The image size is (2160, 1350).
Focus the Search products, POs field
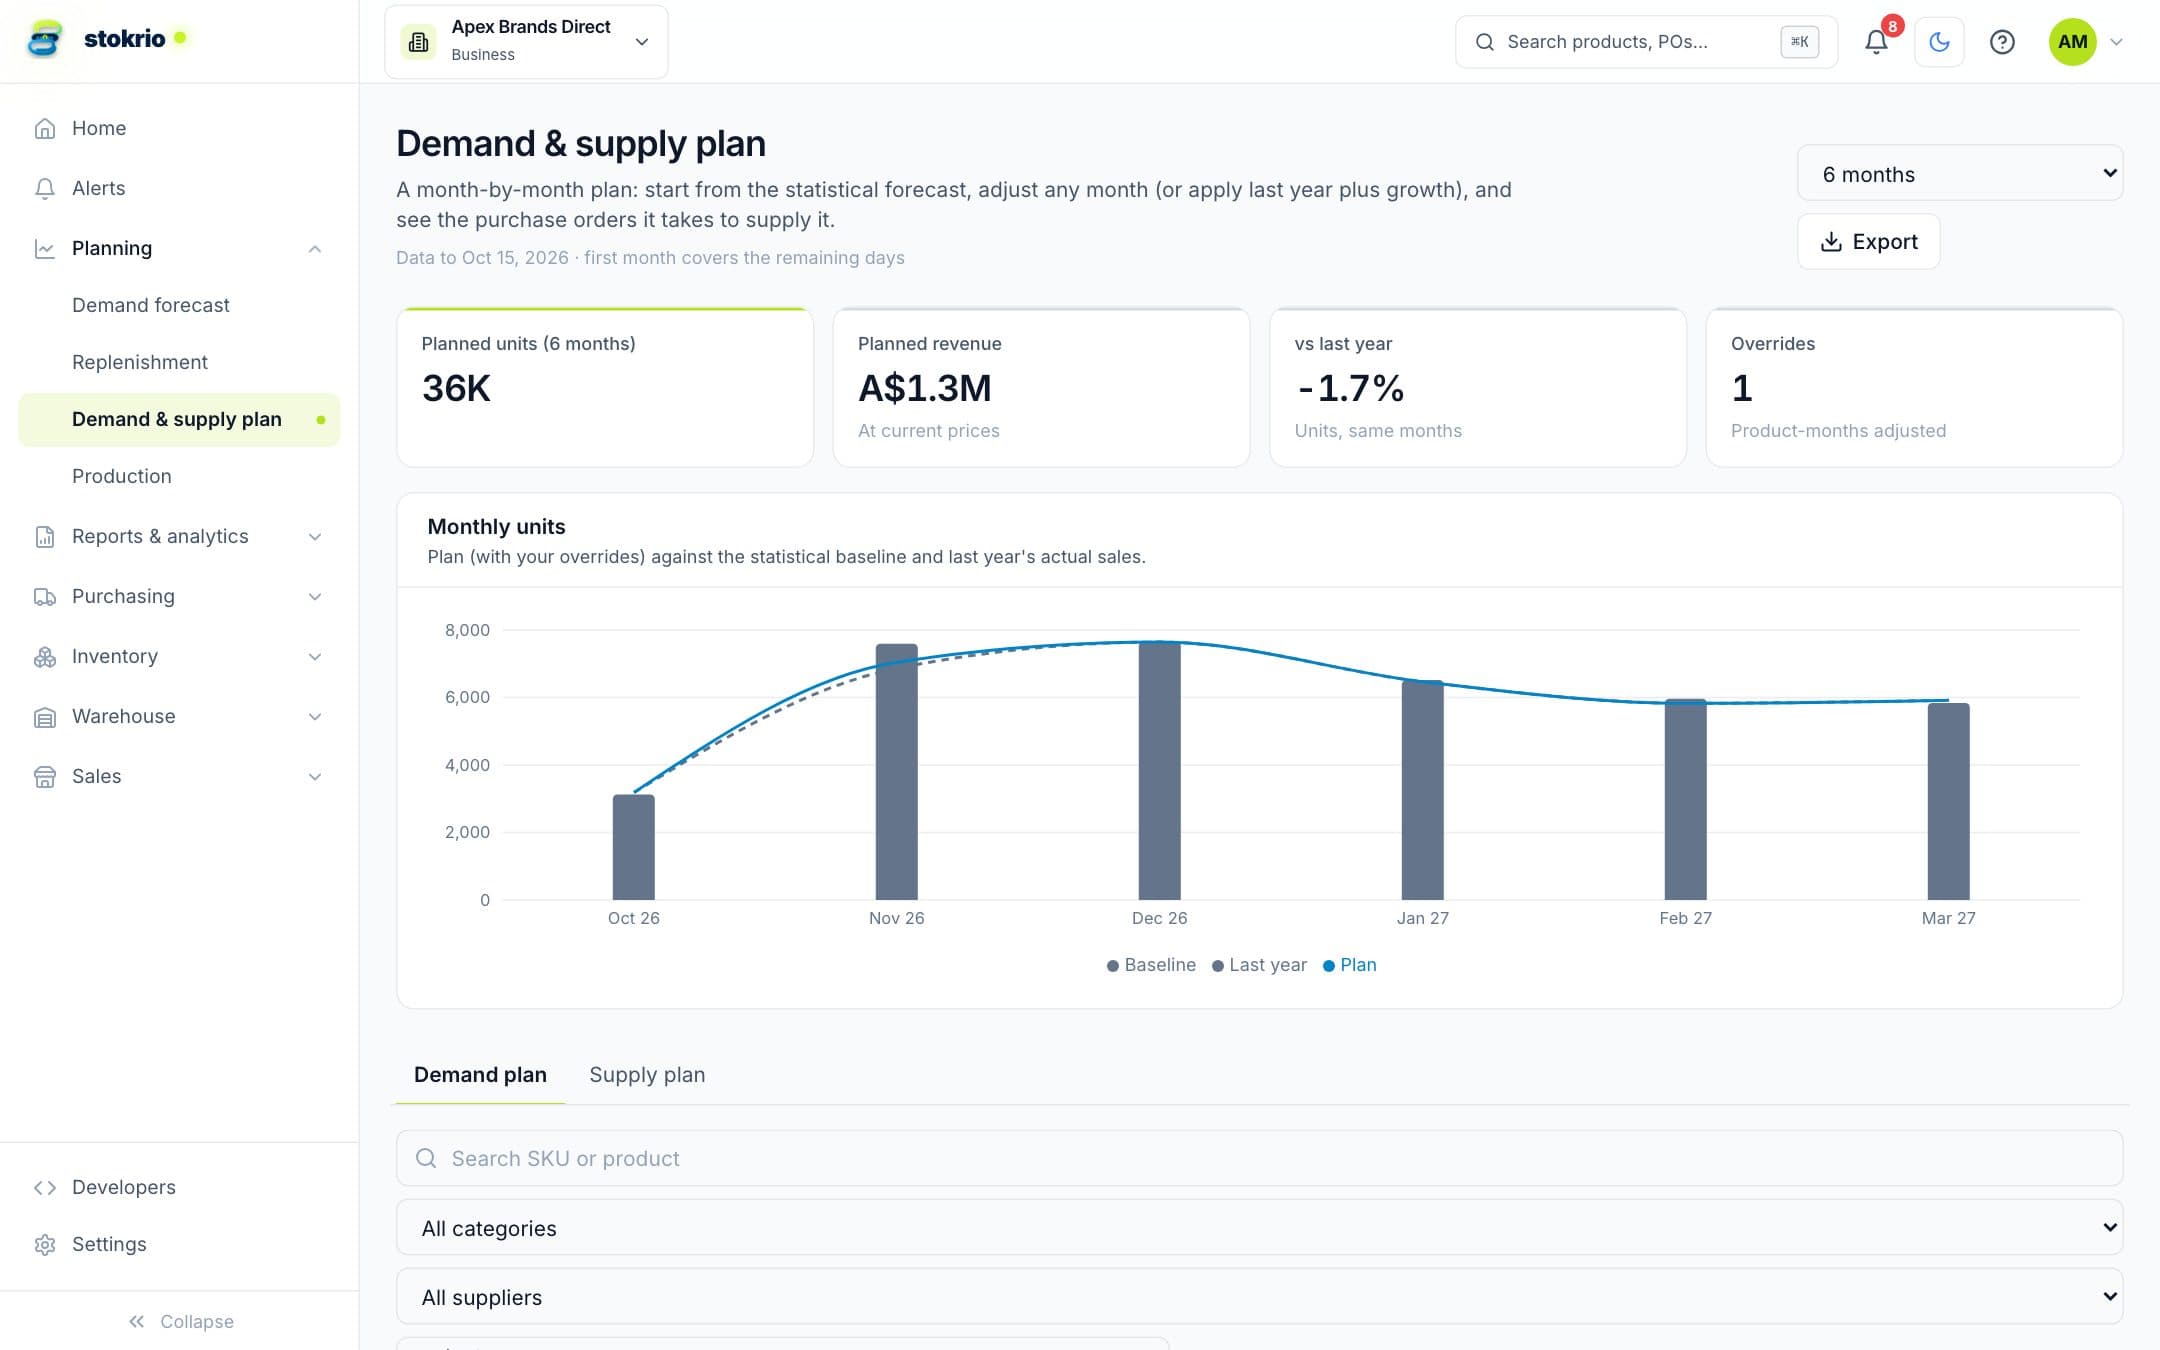click(1646, 41)
